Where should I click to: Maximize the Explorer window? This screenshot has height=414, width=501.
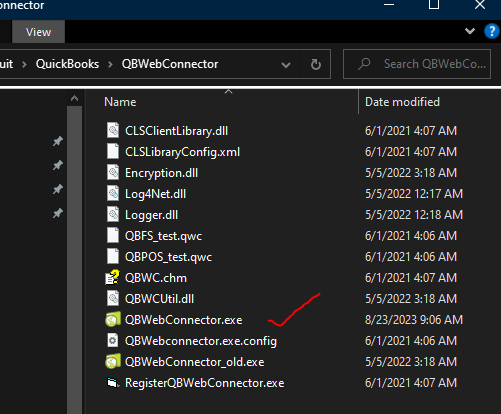point(434,5)
